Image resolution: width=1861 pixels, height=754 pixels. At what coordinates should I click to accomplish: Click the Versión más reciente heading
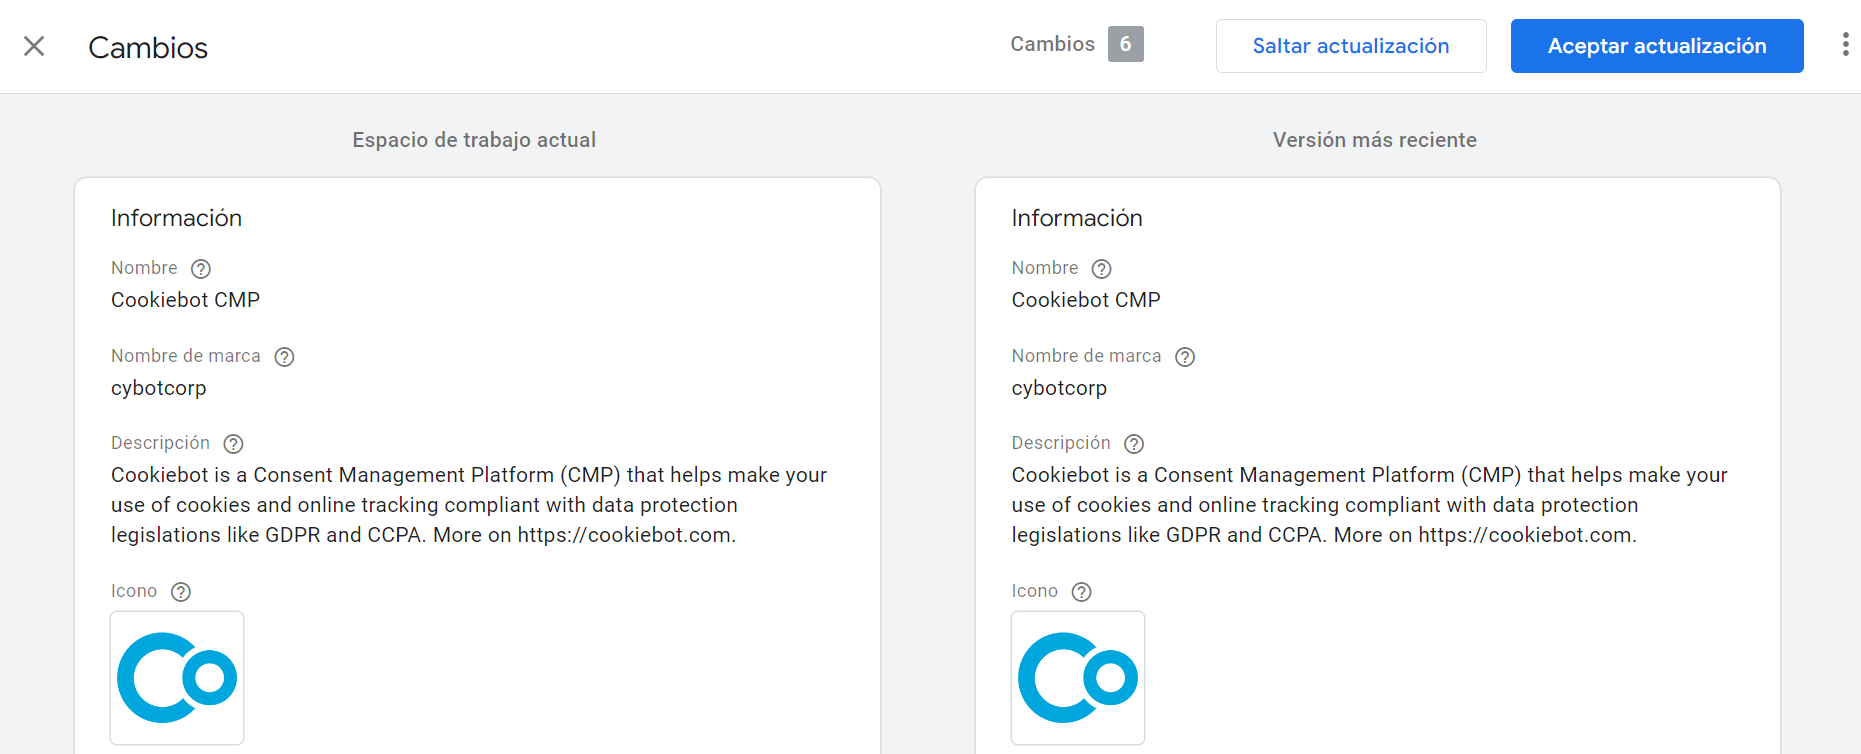tap(1375, 140)
